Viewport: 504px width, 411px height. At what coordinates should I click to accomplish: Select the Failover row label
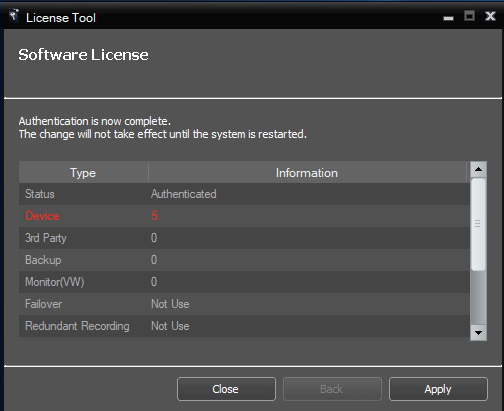tap(43, 304)
